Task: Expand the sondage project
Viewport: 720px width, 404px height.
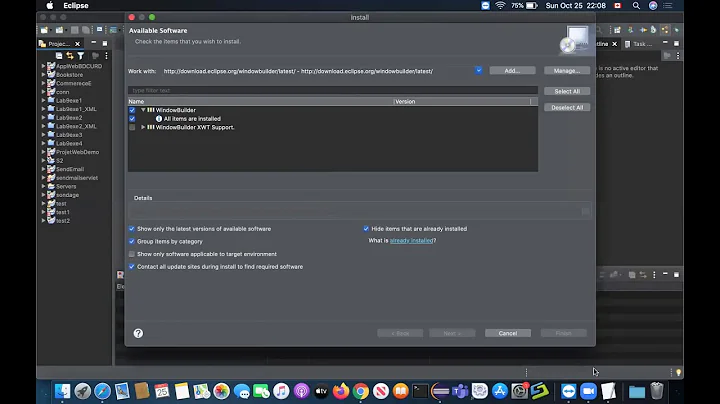Action: (x=44, y=195)
